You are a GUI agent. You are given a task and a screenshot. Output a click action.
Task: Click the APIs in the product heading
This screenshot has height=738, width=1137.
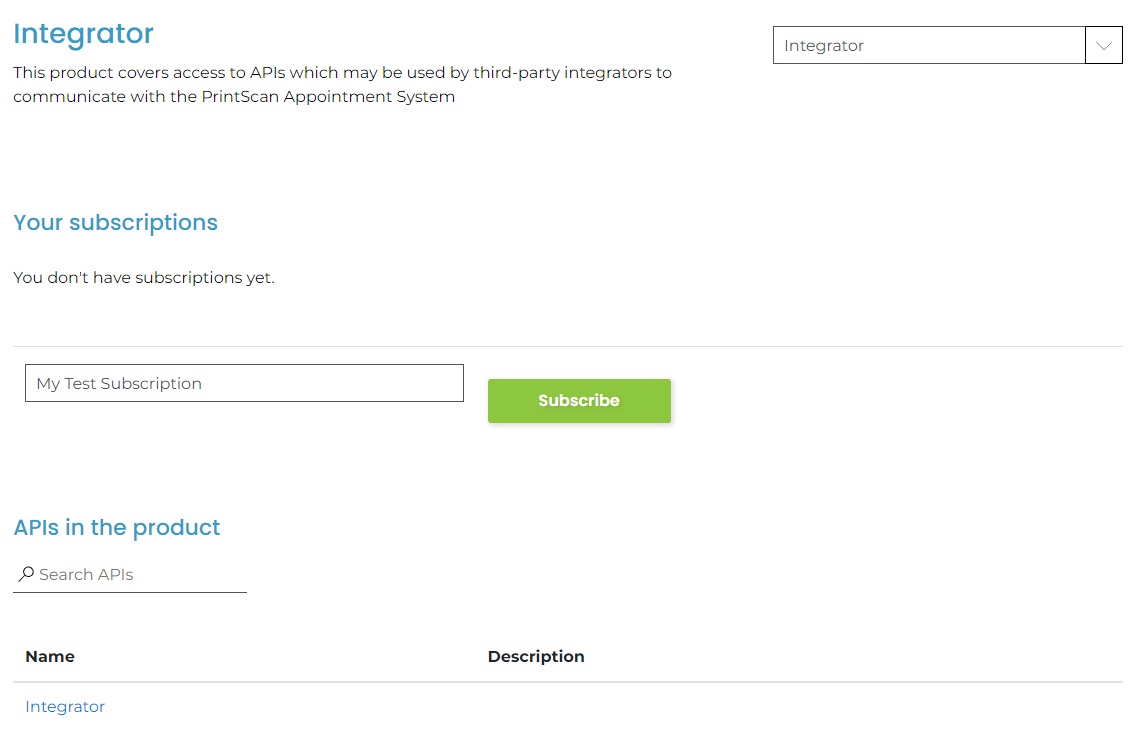coord(117,527)
